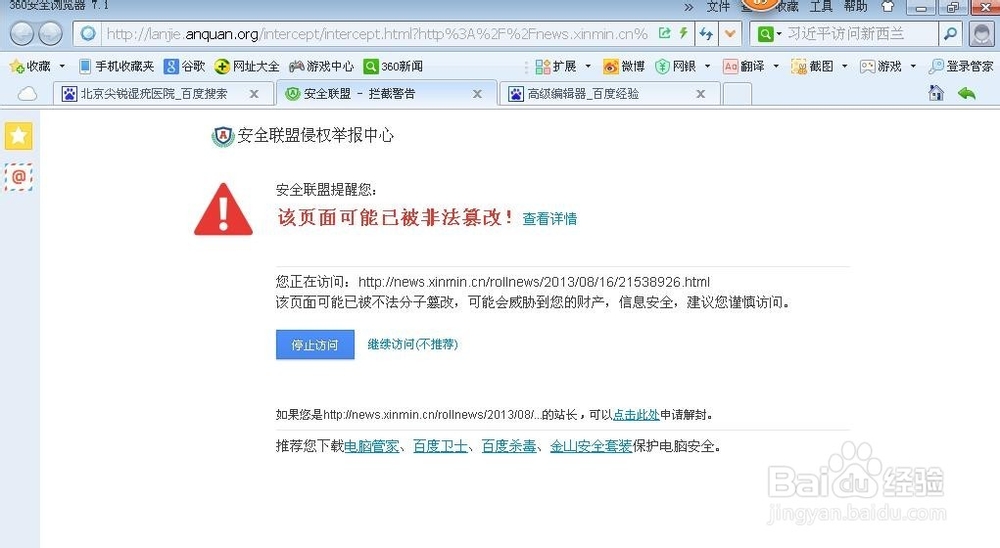Click the share icon in address bar
This screenshot has width=1000, height=548.
click(x=665, y=33)
